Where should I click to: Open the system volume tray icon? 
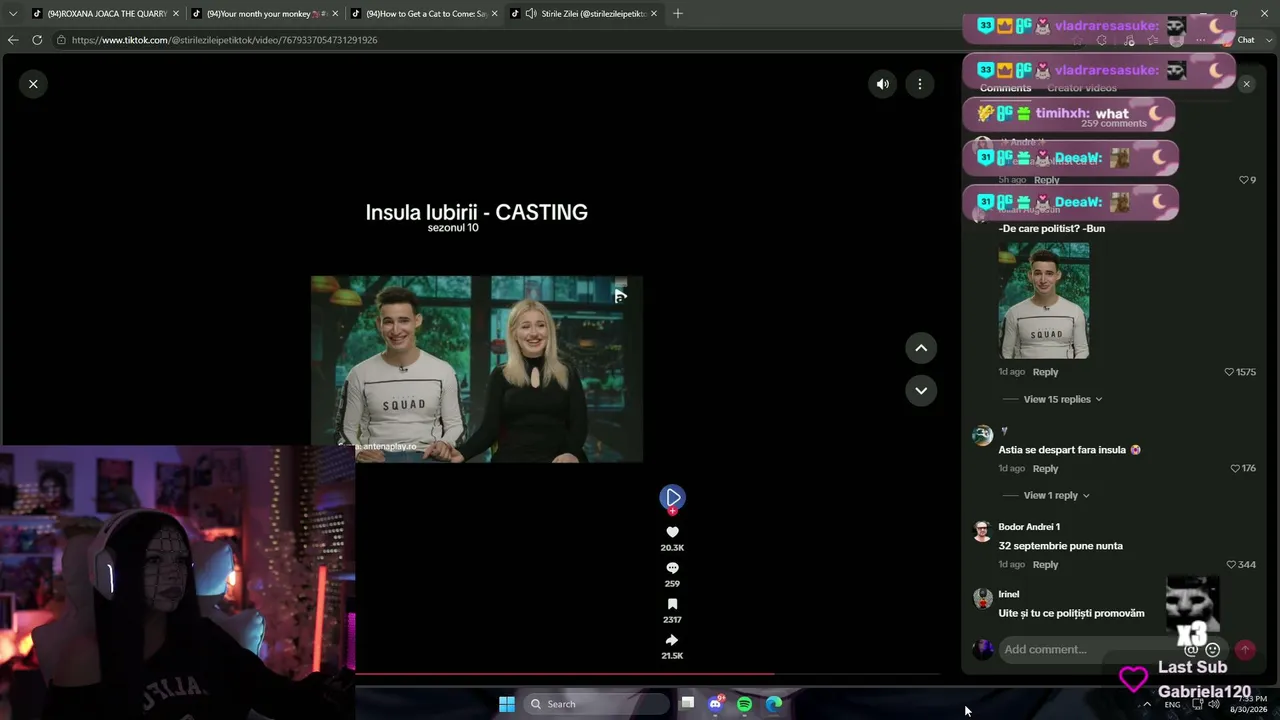(1213, 704)
